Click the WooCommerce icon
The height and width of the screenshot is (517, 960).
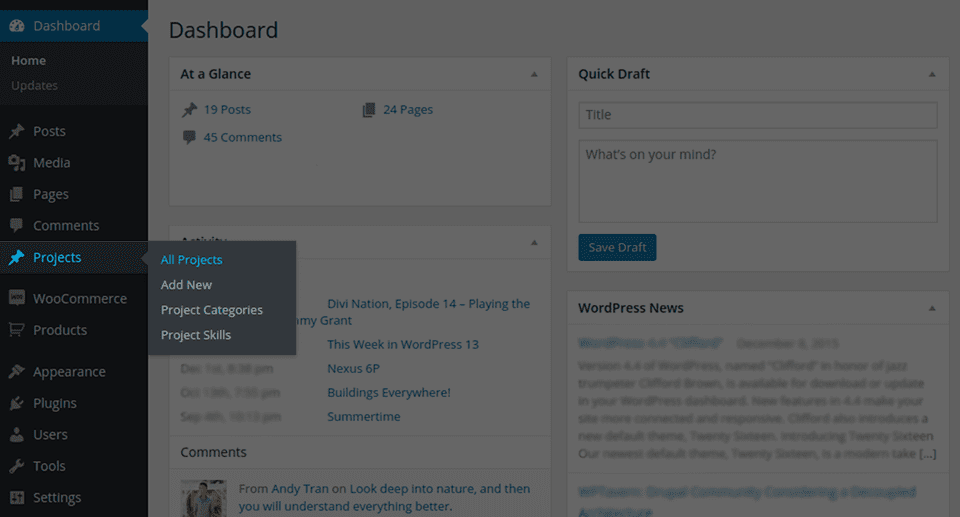[x=17, y=298]
